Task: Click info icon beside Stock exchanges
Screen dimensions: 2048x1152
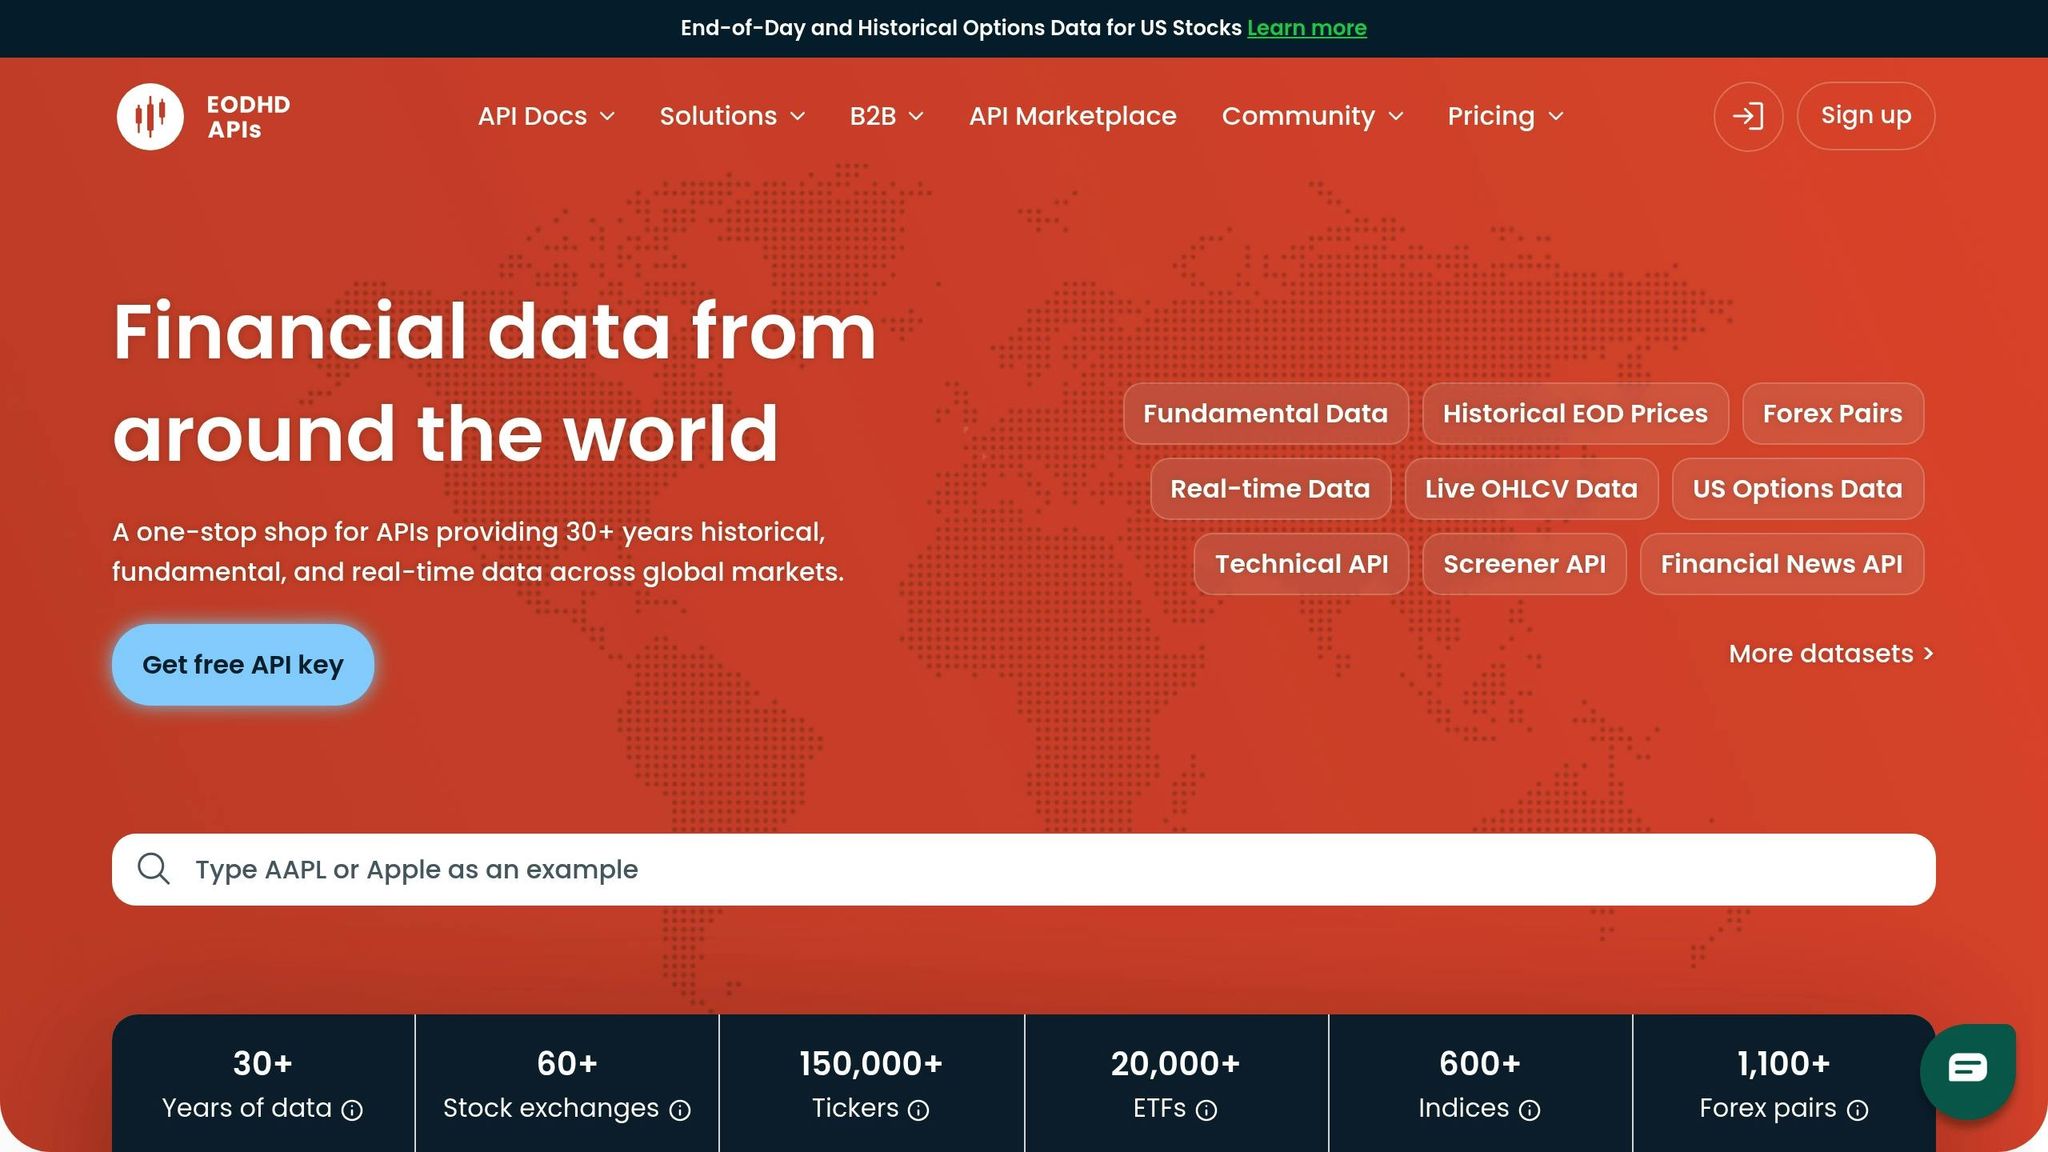Action: tap(680, 1110)
